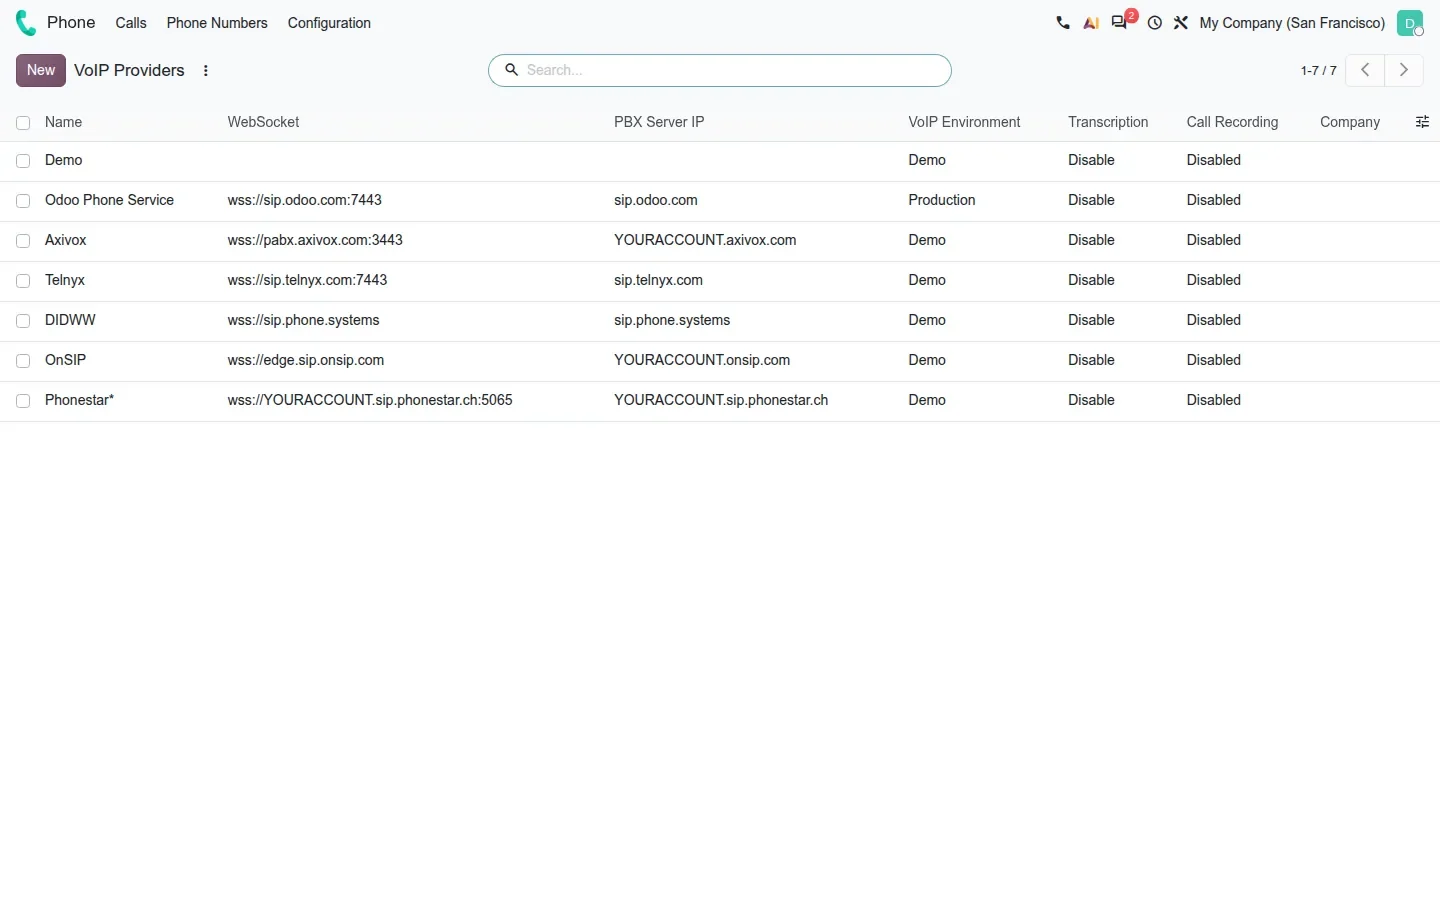The width and height of the screenshot is (1440, 900).
Task: Open the AI assistant icon in navbar
Action: [x=1091, y=23]
